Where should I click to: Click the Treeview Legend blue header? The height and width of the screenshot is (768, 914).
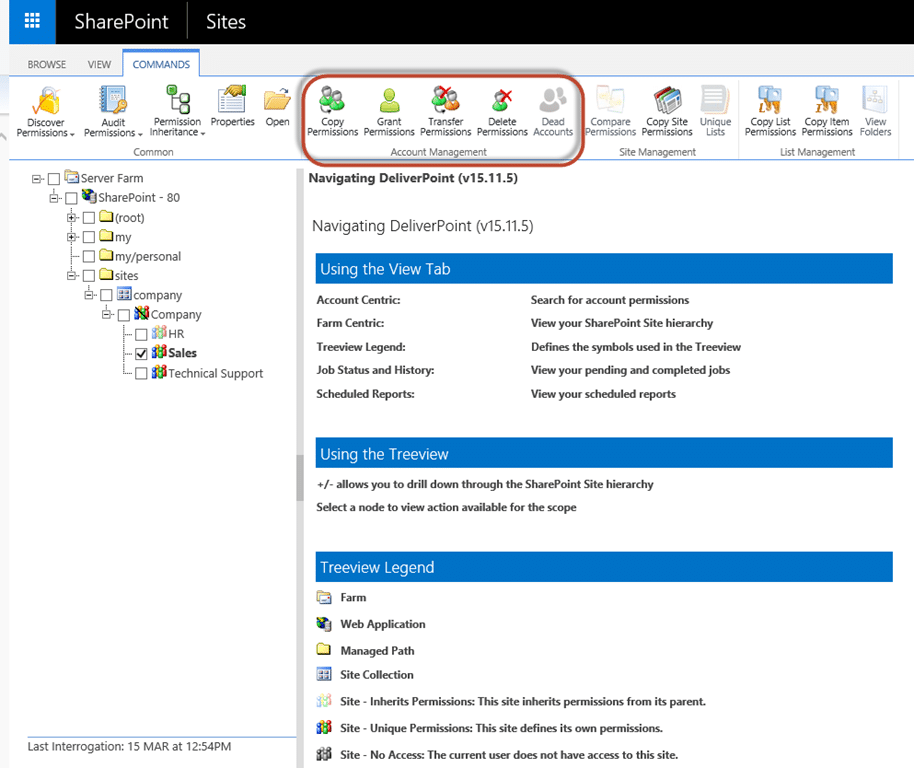coord(604,567)
